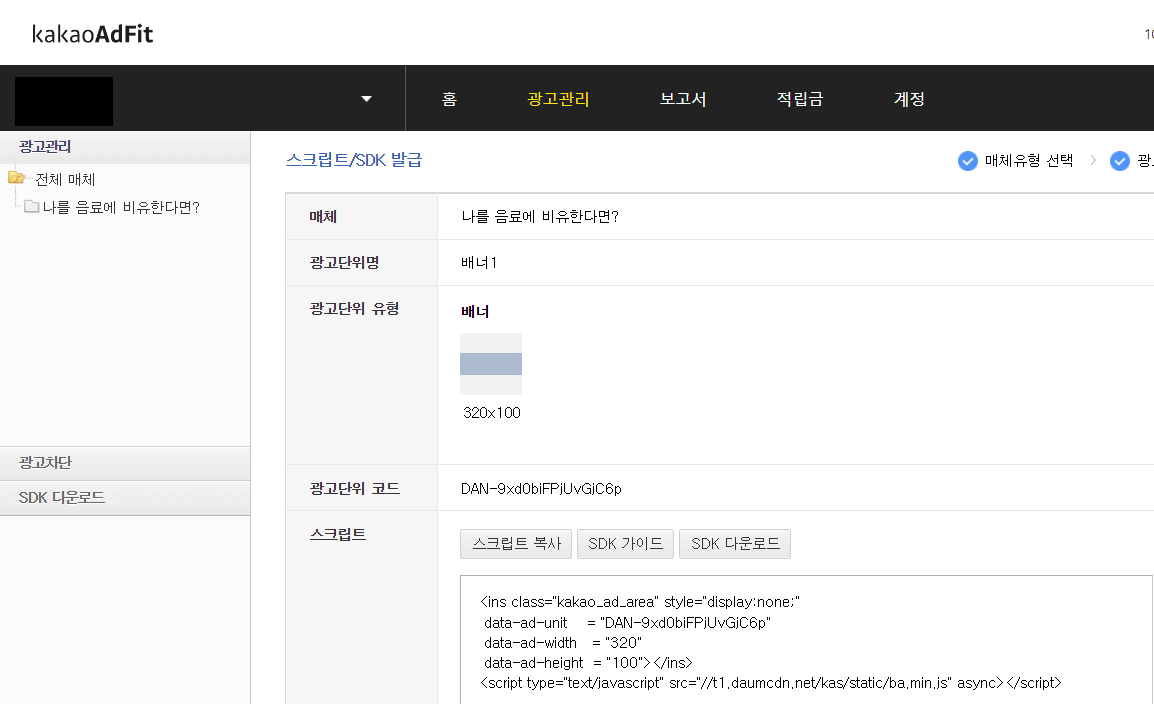Click the 배너1 ad unit name
This screenshot has width=1154, height=704.
pos(479,263)
